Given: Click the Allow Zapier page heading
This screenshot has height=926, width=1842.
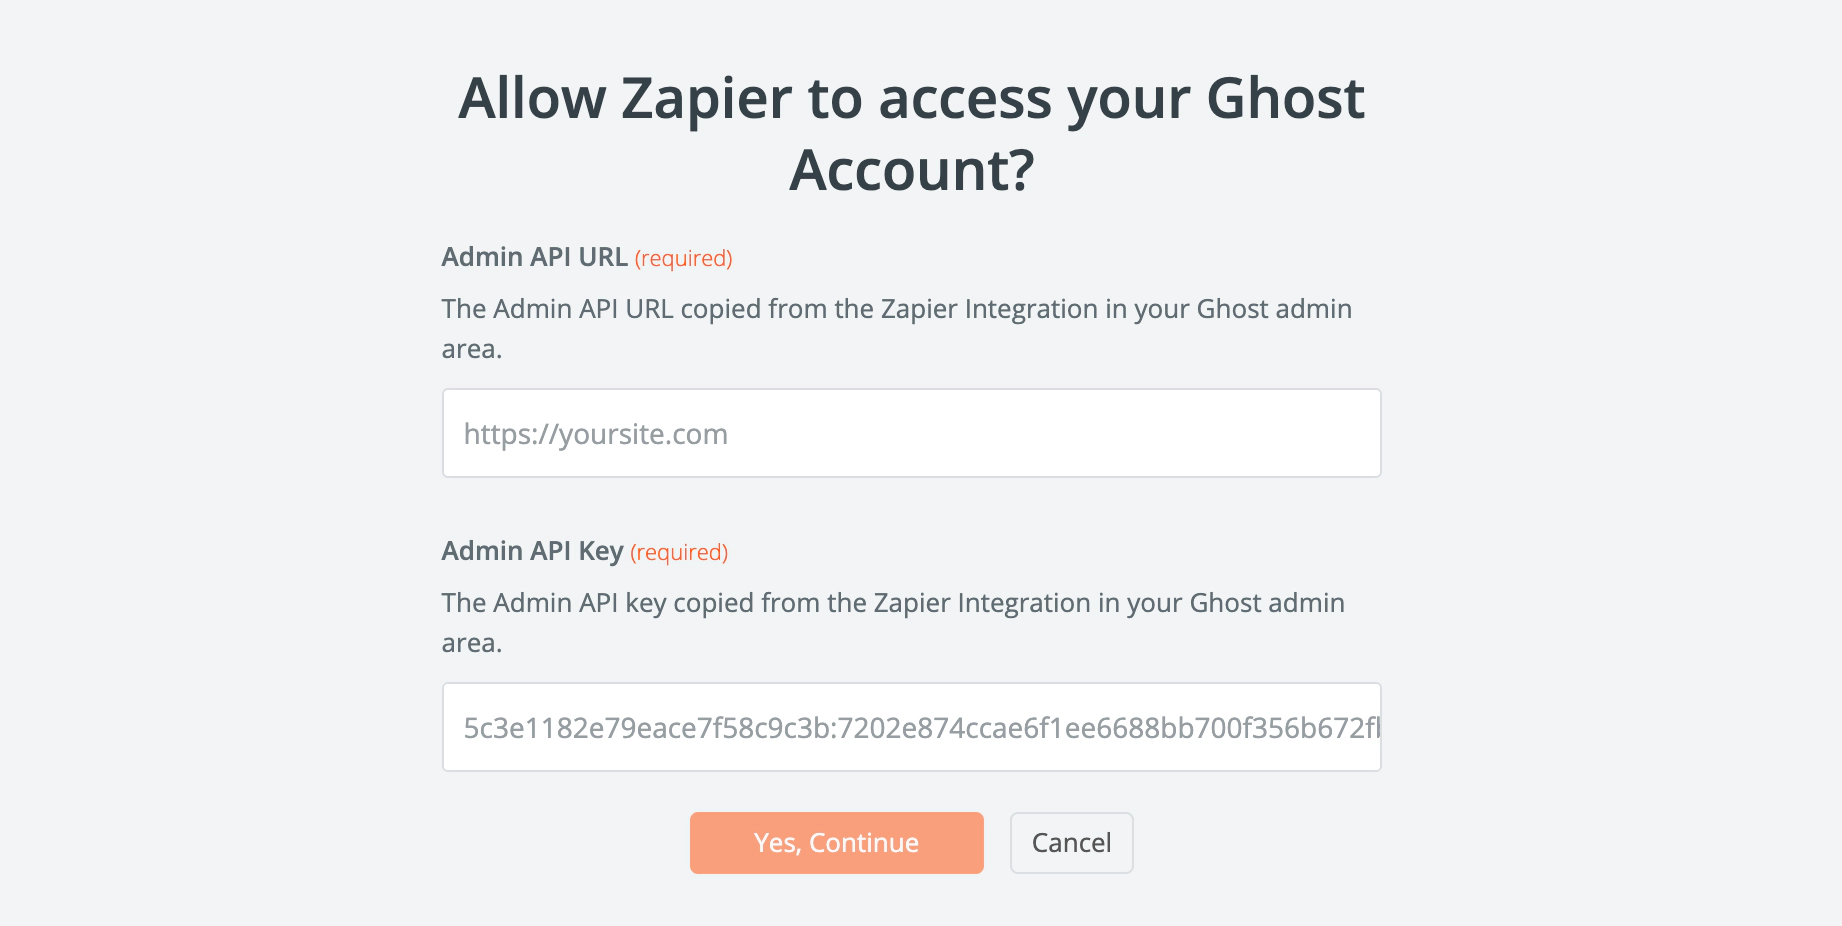Looking at the screenshot, I should pyautogui.click(x=911, y=134).
